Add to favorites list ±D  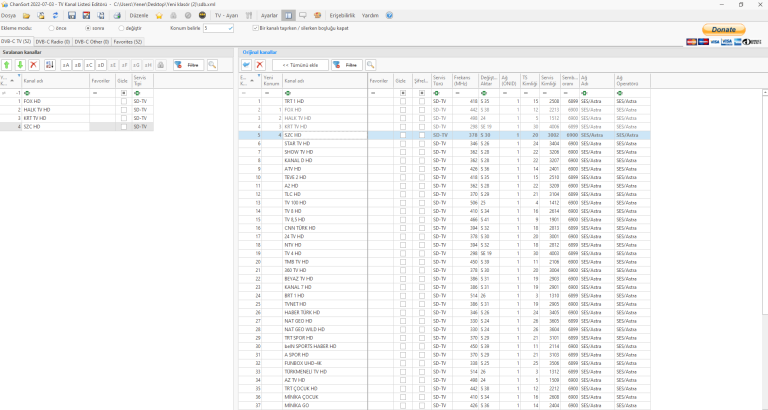[x=101, y=65]
